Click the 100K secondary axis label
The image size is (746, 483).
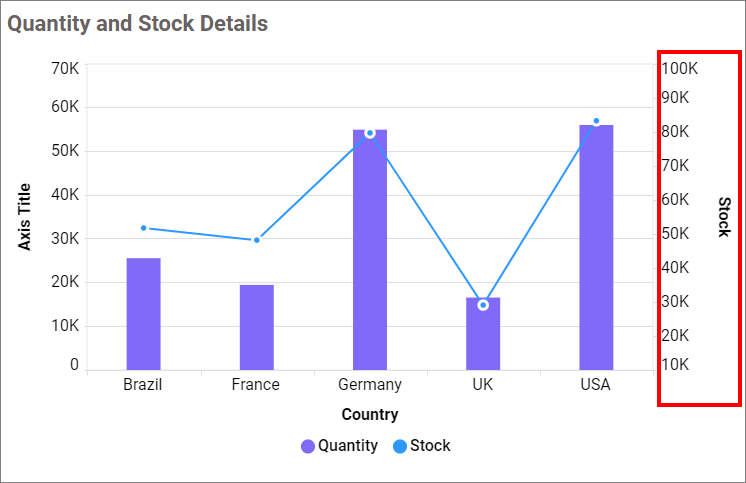tap(680, 69)
